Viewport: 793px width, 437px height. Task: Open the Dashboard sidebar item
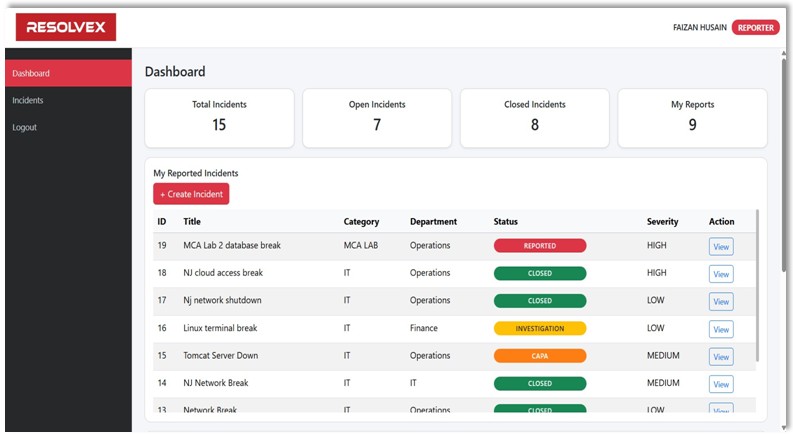point(68,73)
